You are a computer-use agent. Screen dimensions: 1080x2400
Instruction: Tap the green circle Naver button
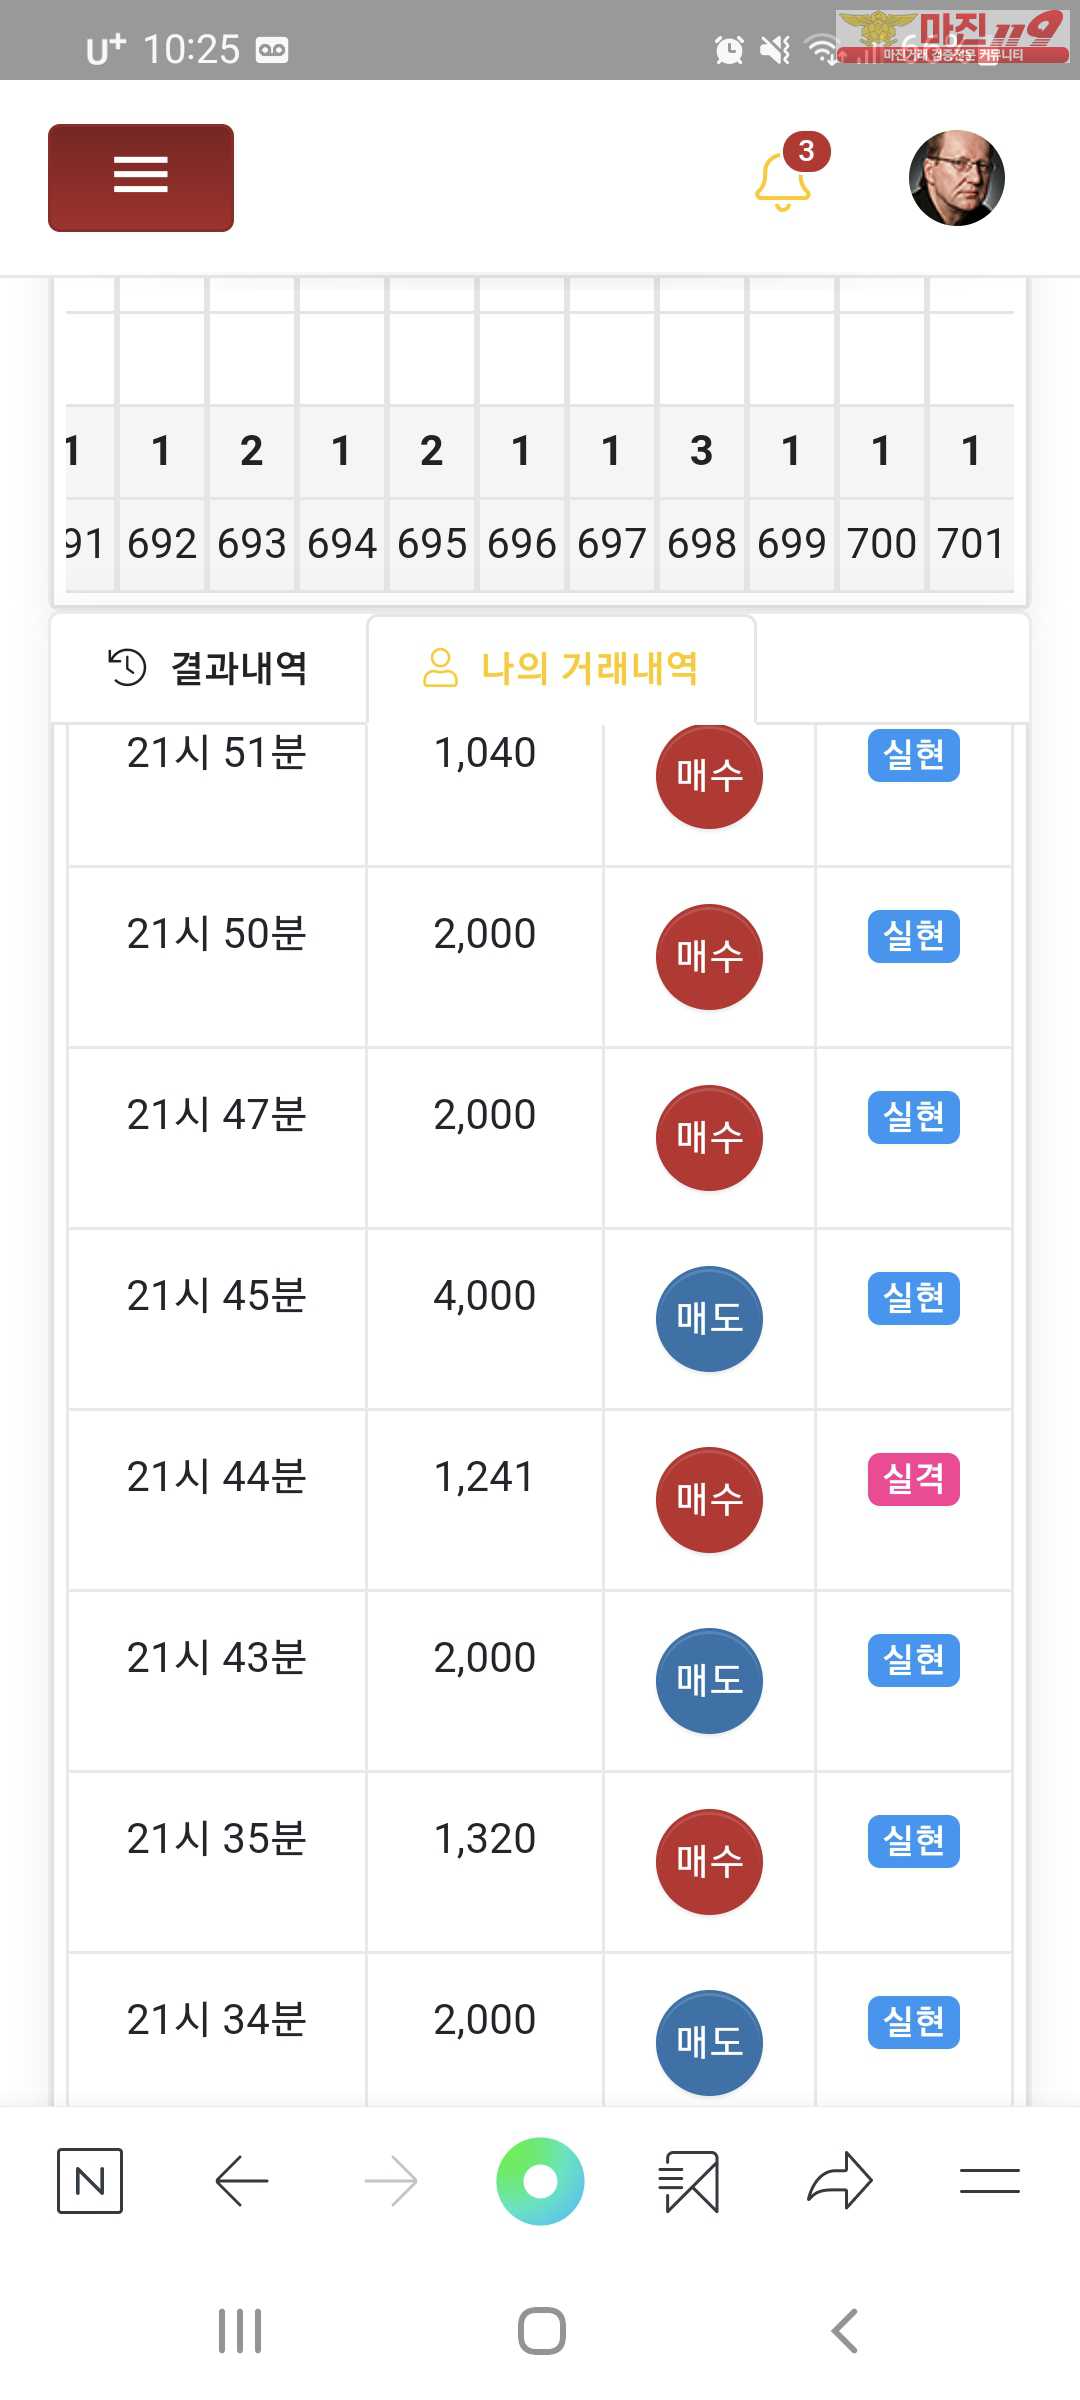pyautogui.click(x=540, y=2181)
